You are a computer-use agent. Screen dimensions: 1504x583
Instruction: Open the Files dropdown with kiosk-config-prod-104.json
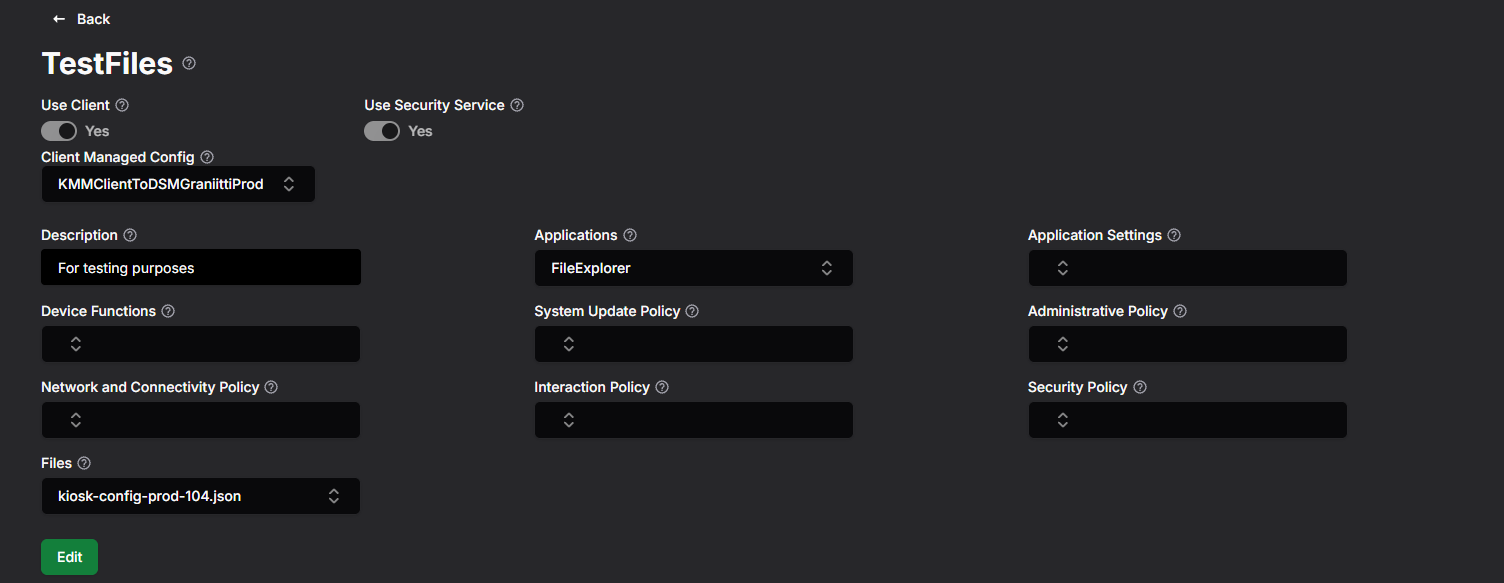pyautogui.click(x=200, y=496)
